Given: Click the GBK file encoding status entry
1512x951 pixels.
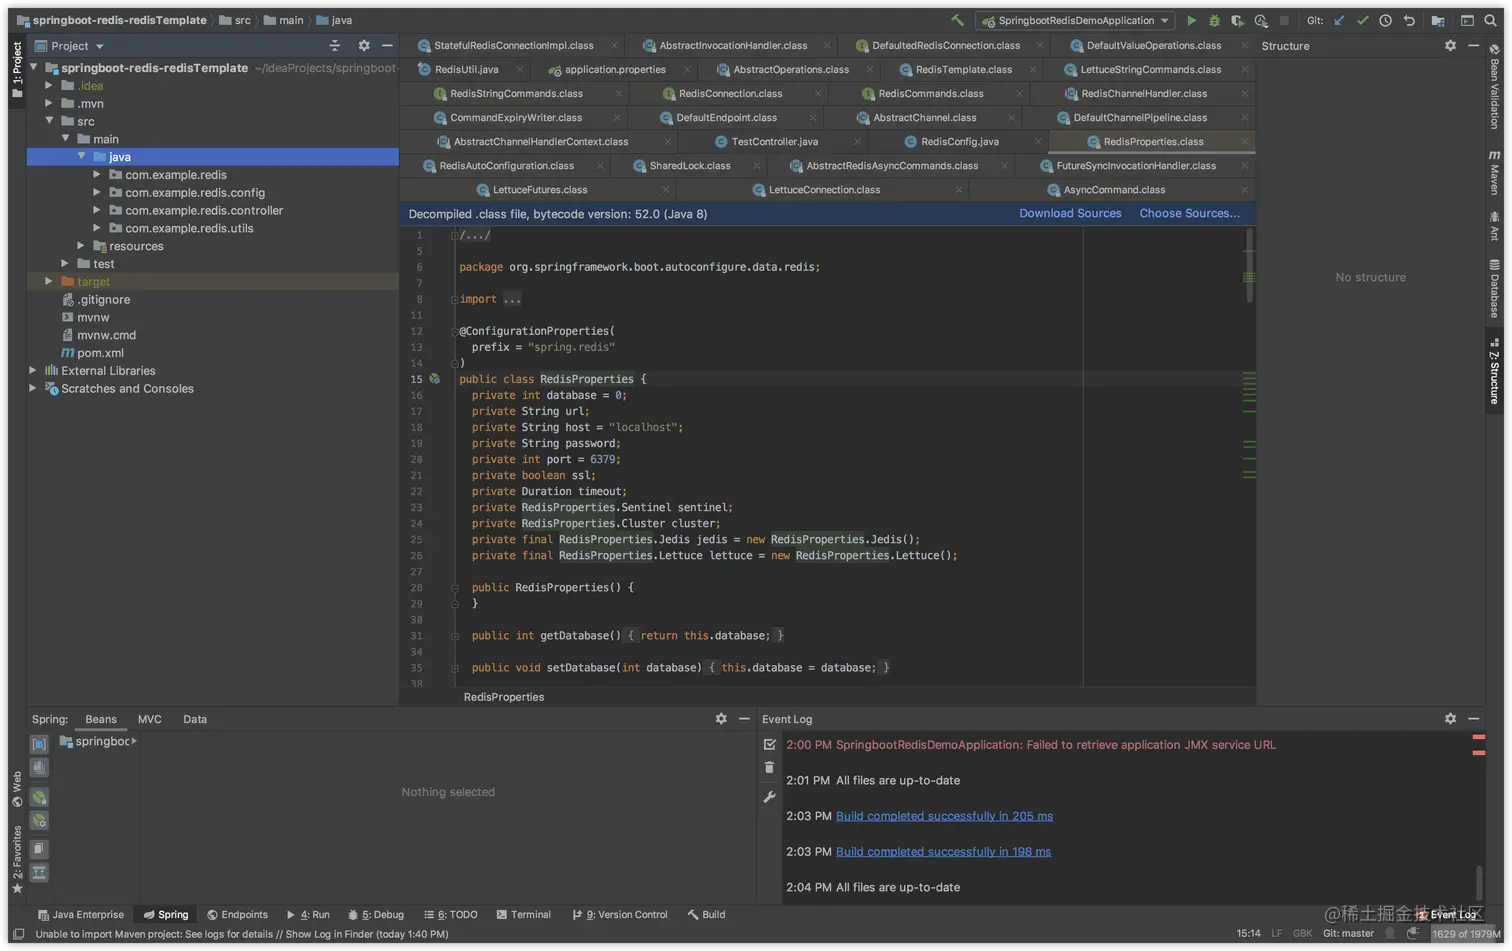Looking at the screenshot, I should 1302,934.
